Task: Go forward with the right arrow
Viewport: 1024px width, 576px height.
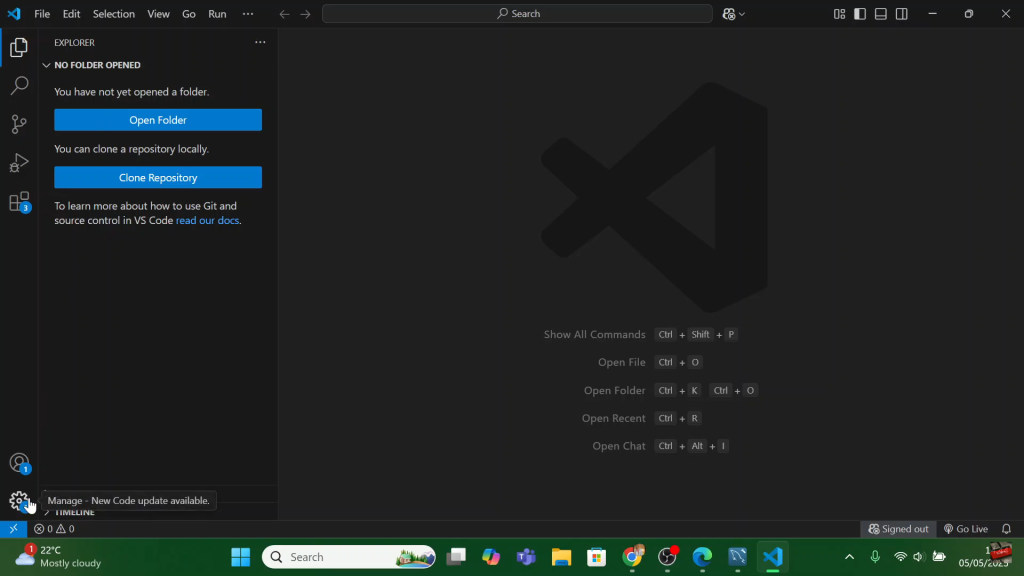Action: click(305, 14)
